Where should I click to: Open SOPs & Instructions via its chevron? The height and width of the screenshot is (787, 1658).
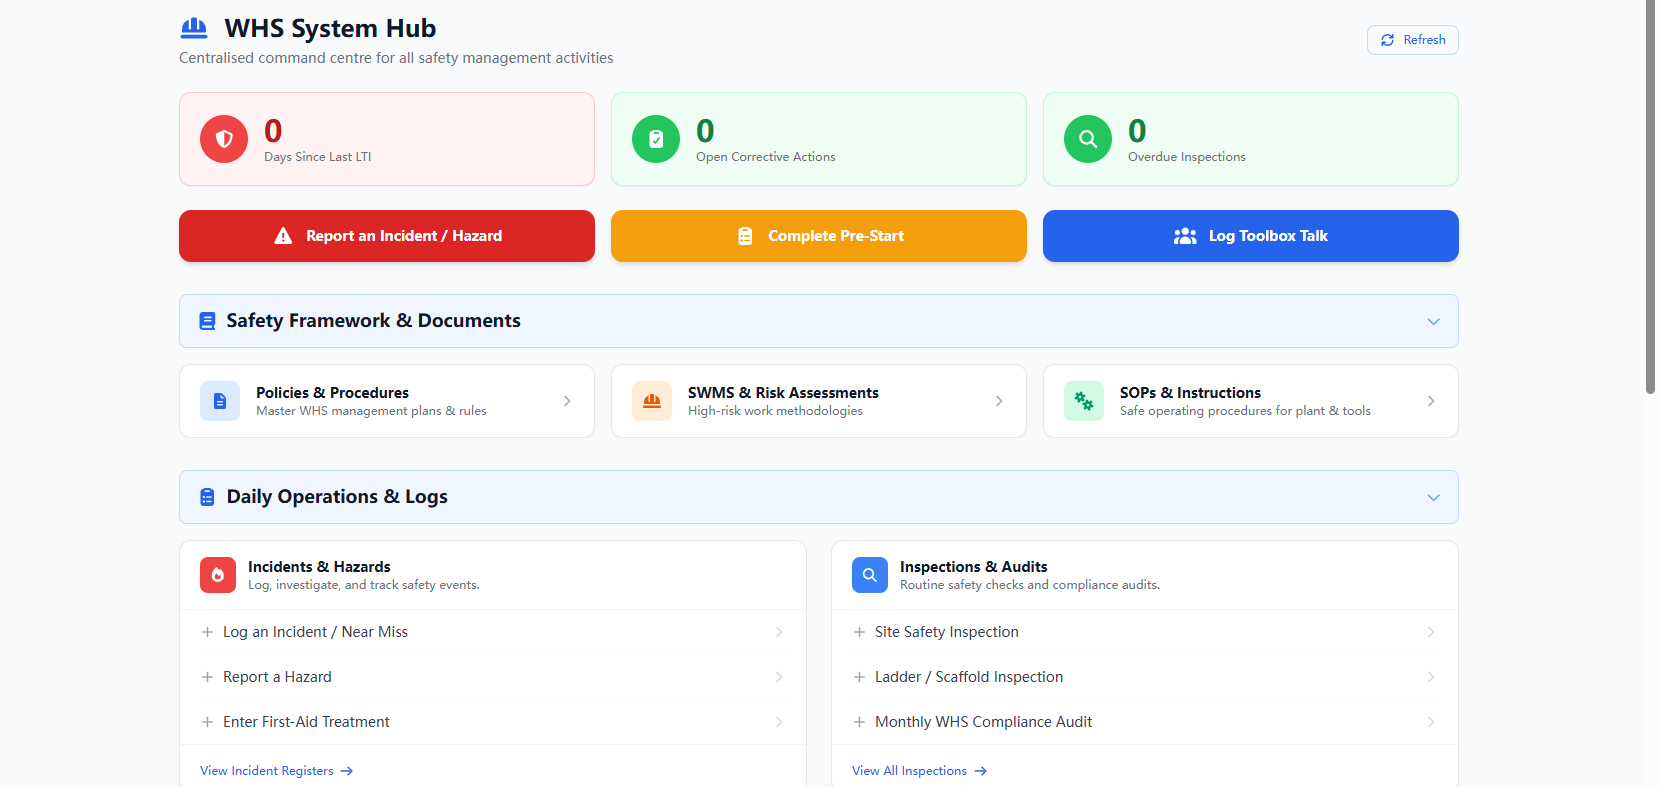coord(1431,401)
